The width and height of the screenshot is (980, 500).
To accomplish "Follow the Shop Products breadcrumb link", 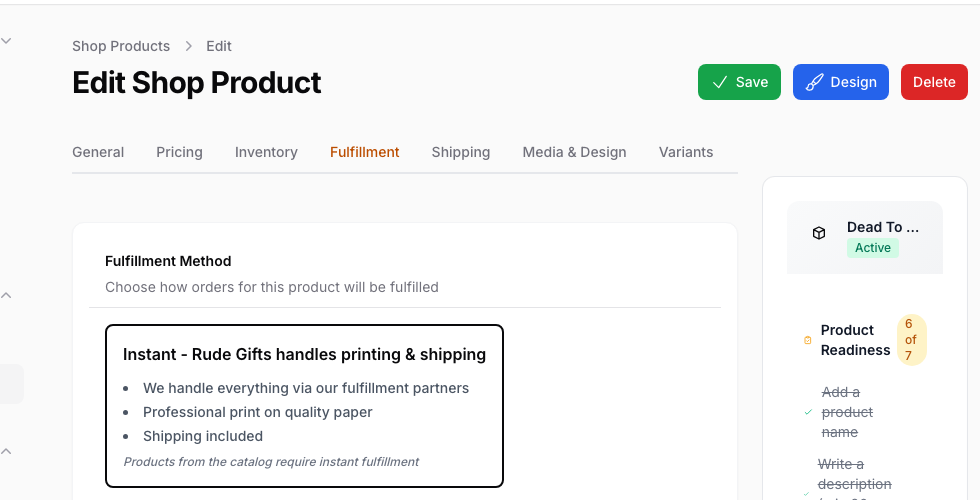I will [x=121, y=46].
